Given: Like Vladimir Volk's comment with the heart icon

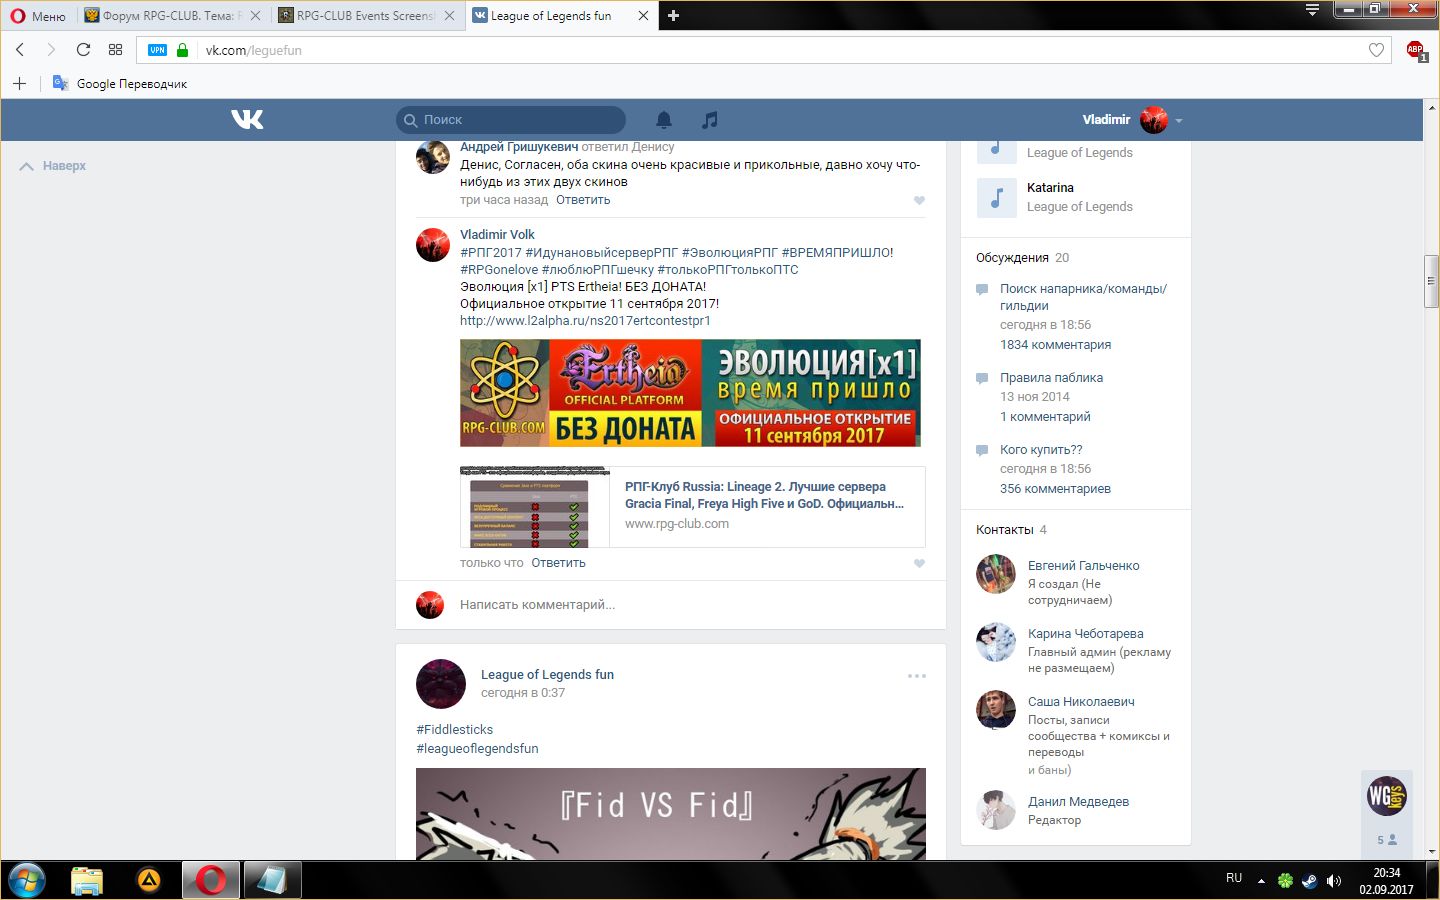Looking at the screenshot, I should pos(919,563).
